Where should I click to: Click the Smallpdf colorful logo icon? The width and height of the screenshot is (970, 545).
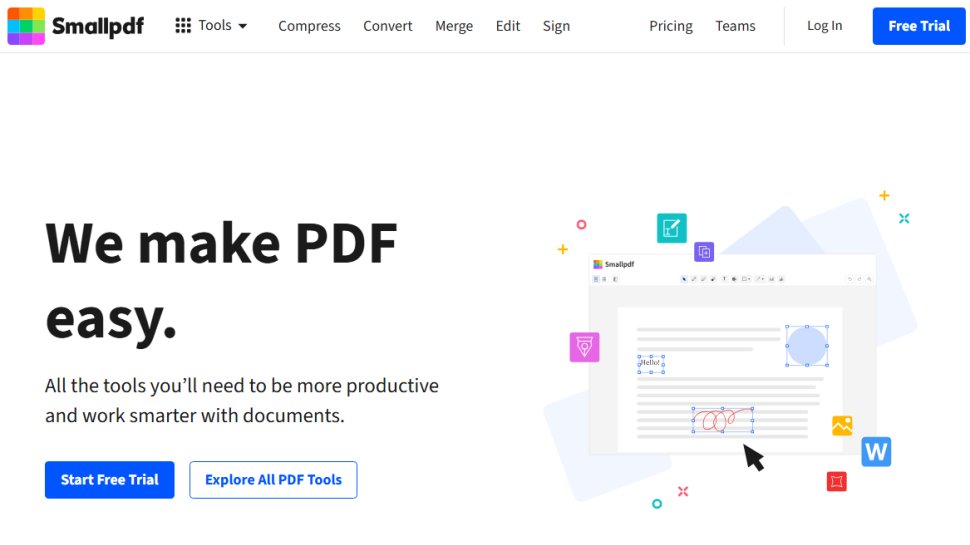pos(26,26)
